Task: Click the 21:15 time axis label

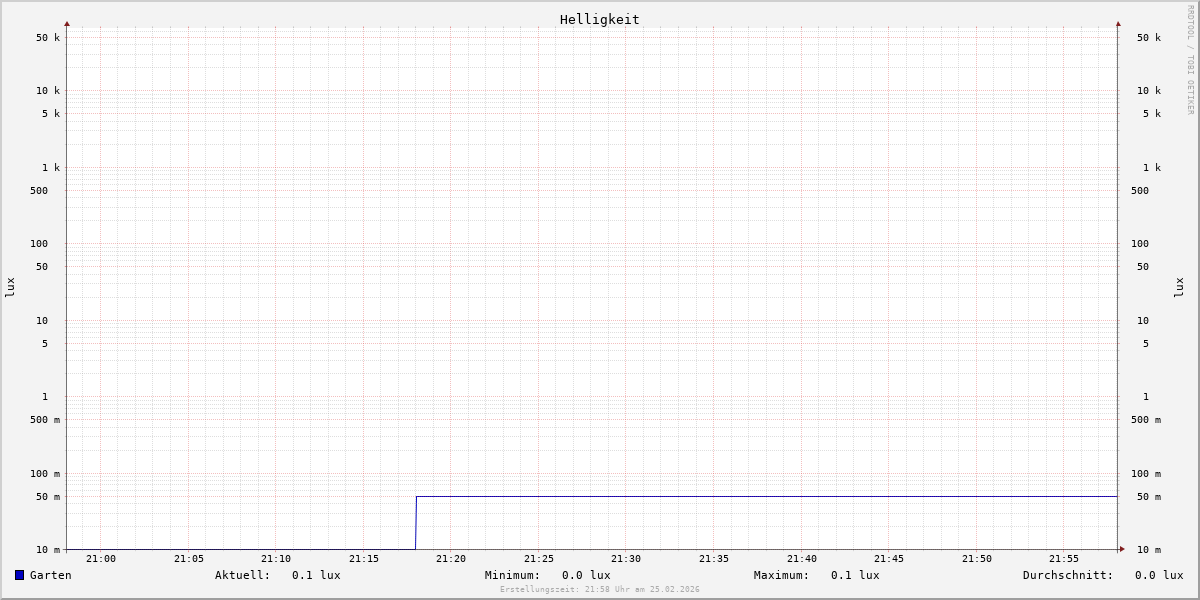Action: click(x=364, y=559)
